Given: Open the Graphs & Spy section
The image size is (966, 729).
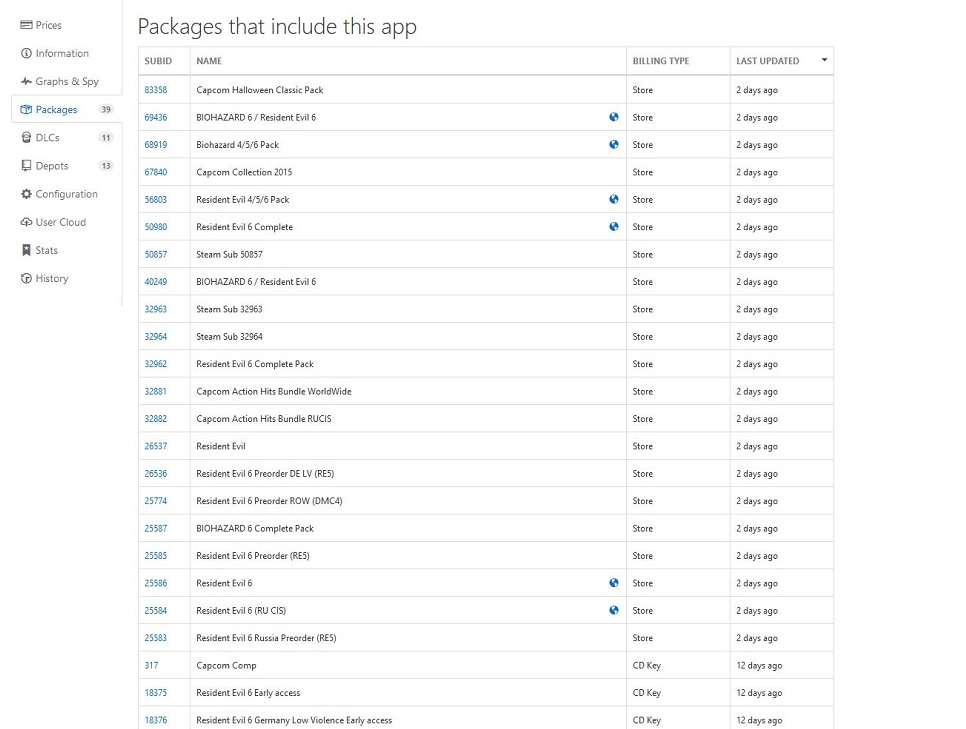Looking at the screenshot, I should pos(66,82).
